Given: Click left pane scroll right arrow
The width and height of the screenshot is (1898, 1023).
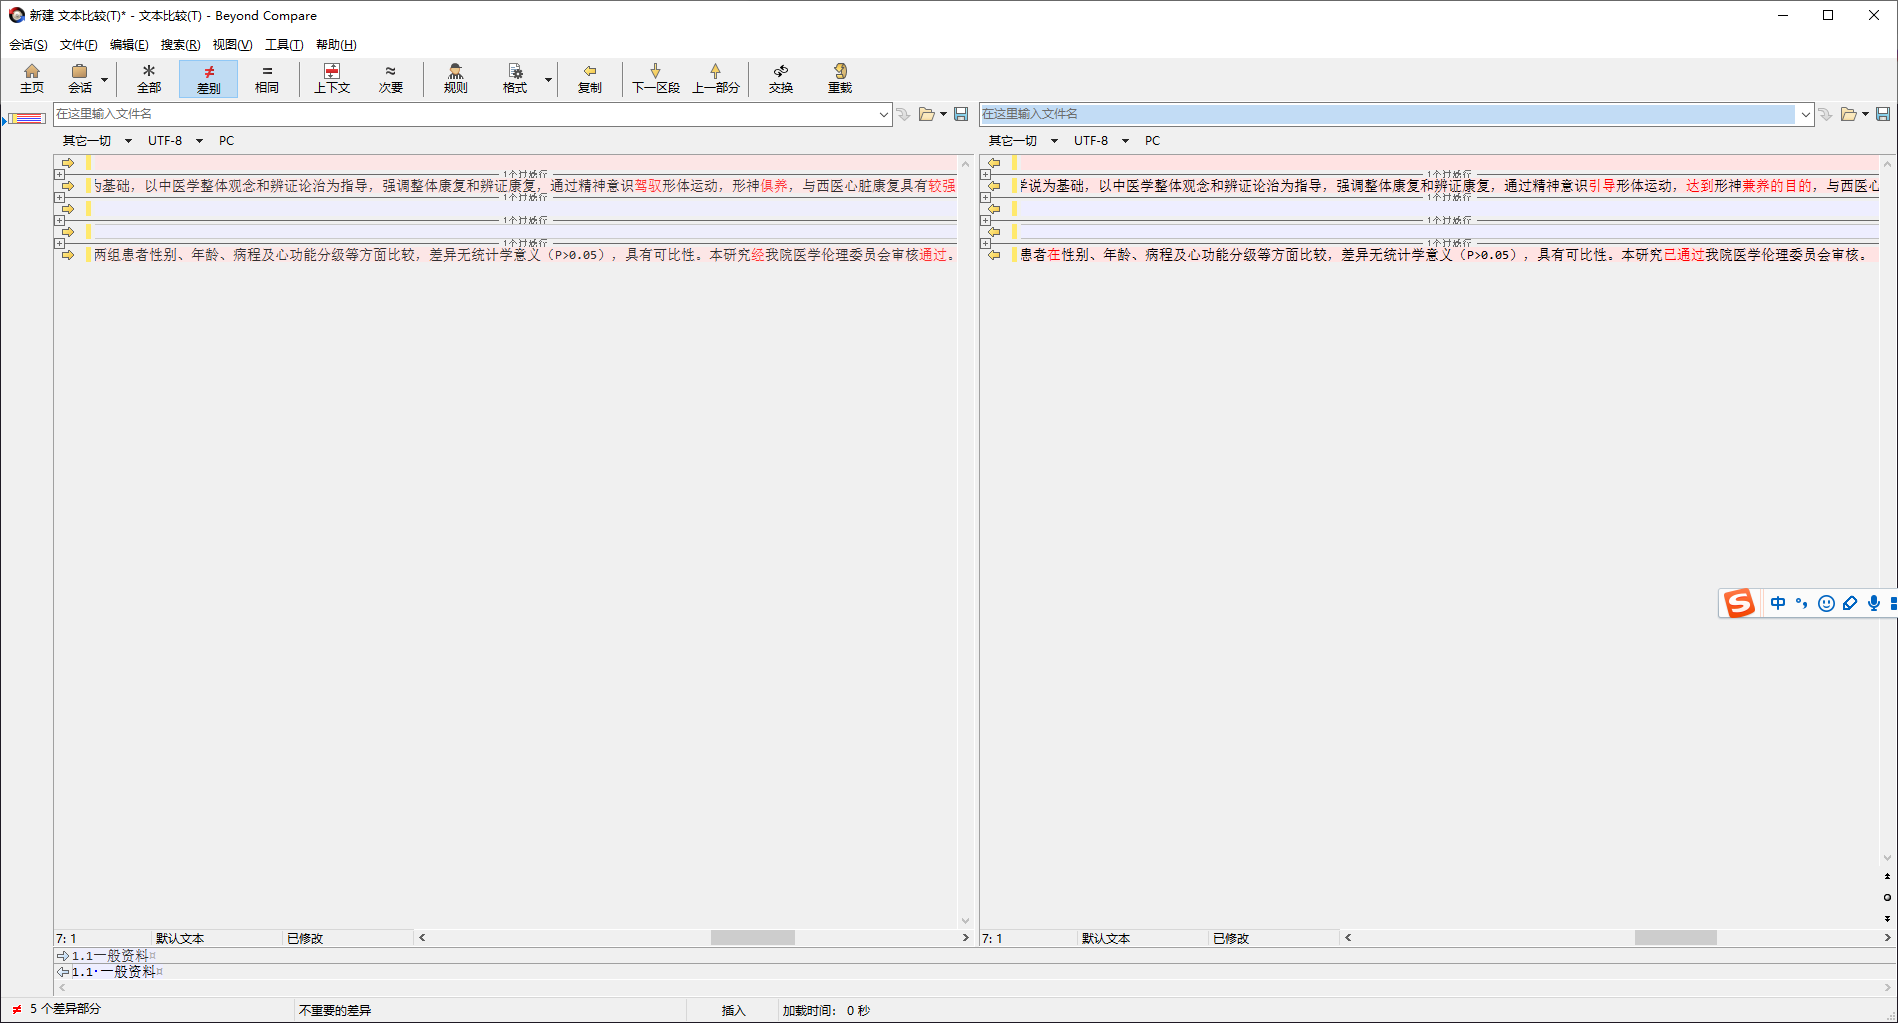Looking at the screenshot, I should pos(965,938).
